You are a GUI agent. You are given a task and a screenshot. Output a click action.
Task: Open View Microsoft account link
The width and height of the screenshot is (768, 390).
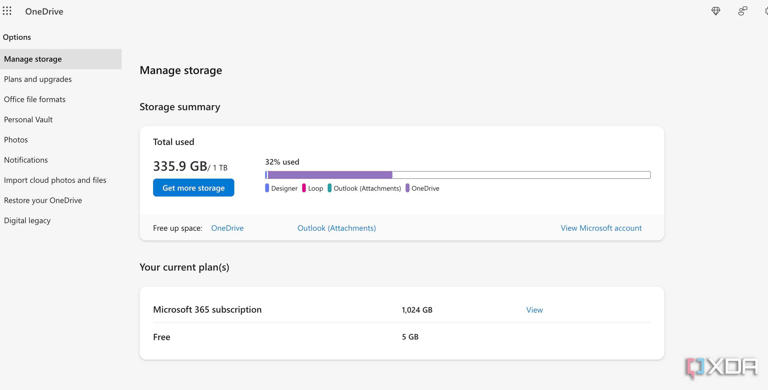[x=601, y=228]
